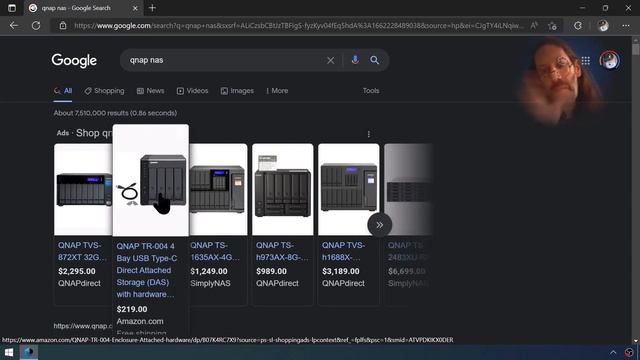View site information lock icon

click(63, 26)
